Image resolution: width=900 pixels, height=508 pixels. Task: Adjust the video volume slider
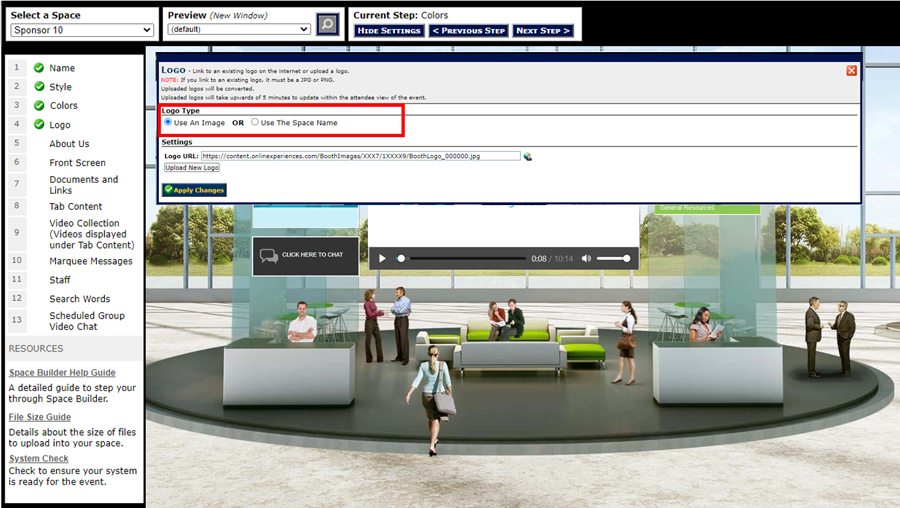[x=614, y=259]
